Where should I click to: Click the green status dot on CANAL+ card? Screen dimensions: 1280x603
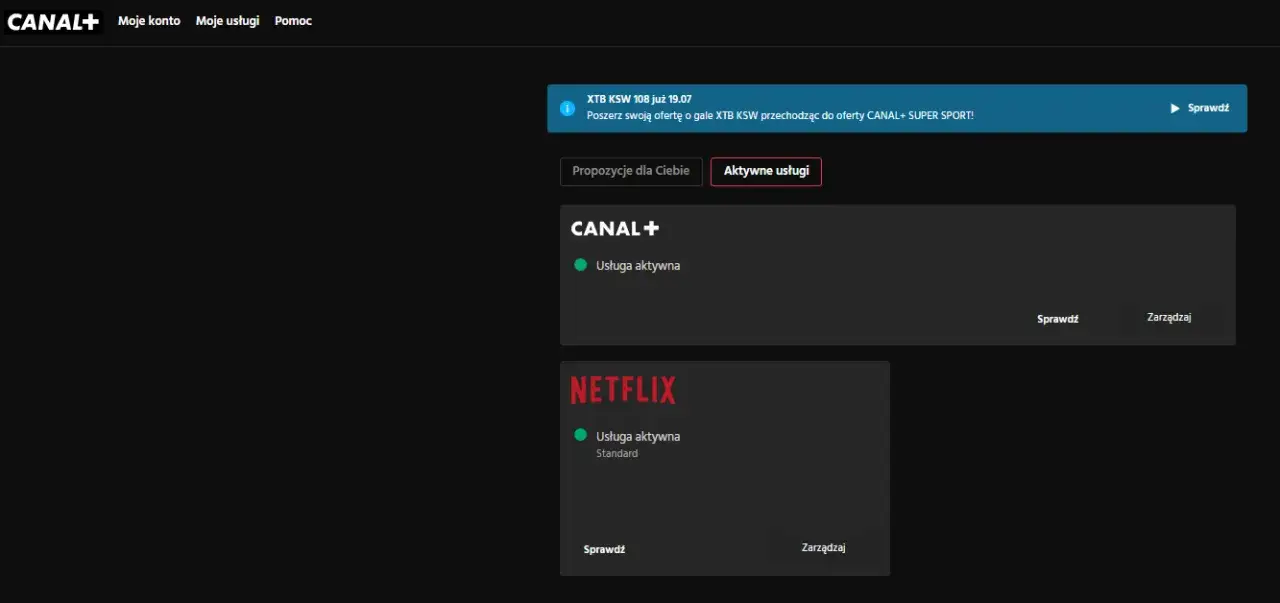580,264
